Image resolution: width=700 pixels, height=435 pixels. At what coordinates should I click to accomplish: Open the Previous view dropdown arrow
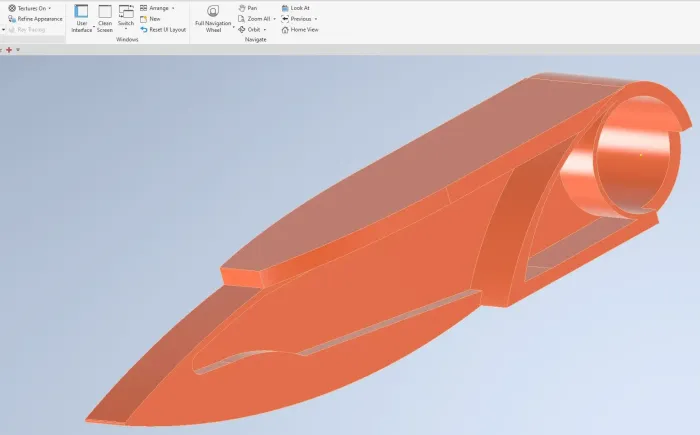[317, 19]
